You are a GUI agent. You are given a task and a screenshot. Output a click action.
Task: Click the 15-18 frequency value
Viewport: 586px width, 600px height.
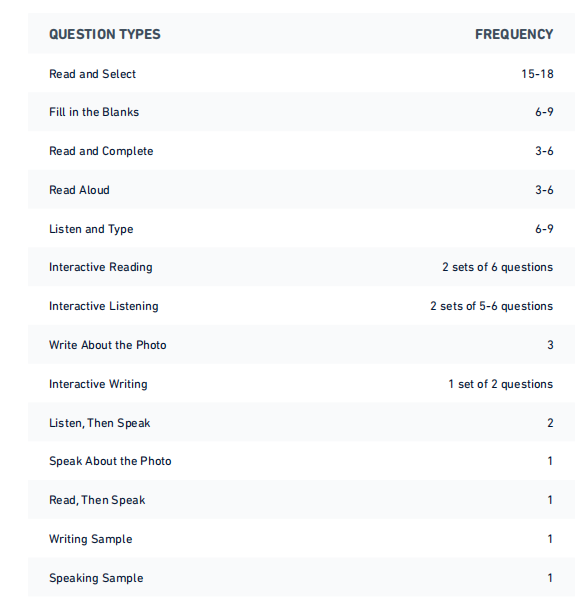[537, 74]
